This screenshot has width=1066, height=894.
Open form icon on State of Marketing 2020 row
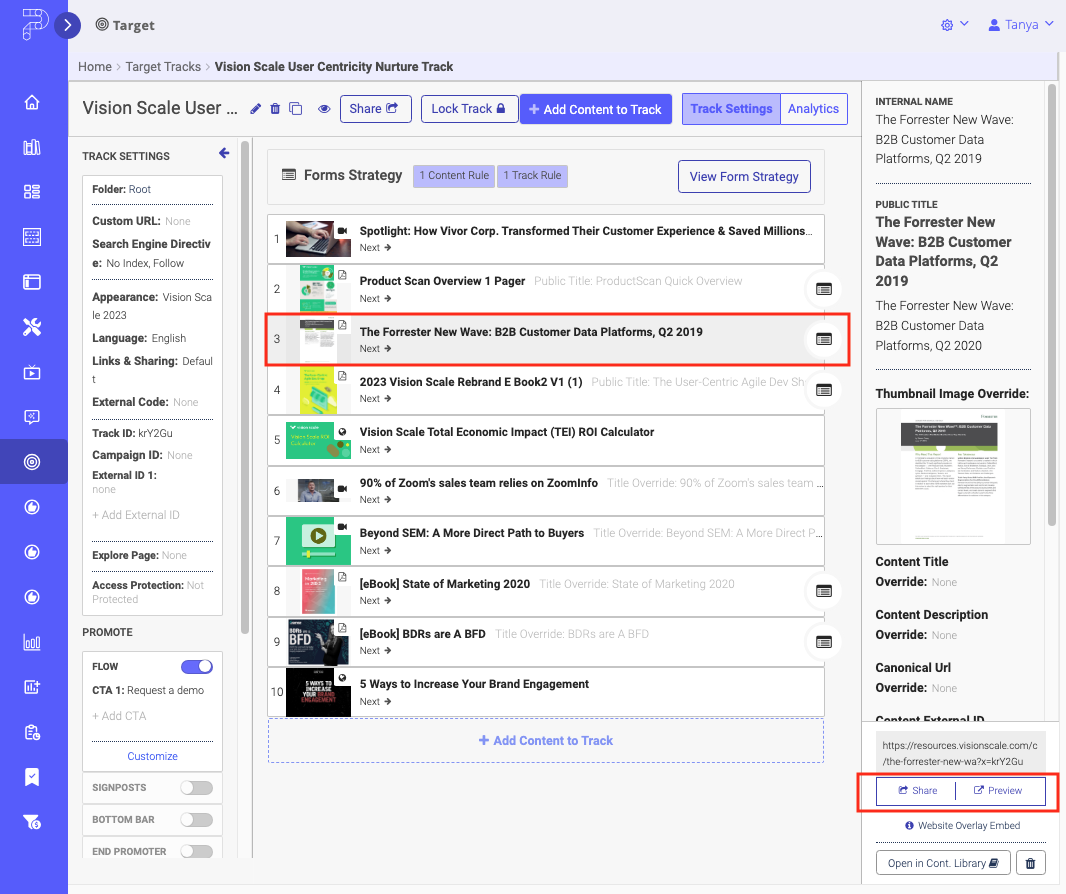(x=823, y=591)
